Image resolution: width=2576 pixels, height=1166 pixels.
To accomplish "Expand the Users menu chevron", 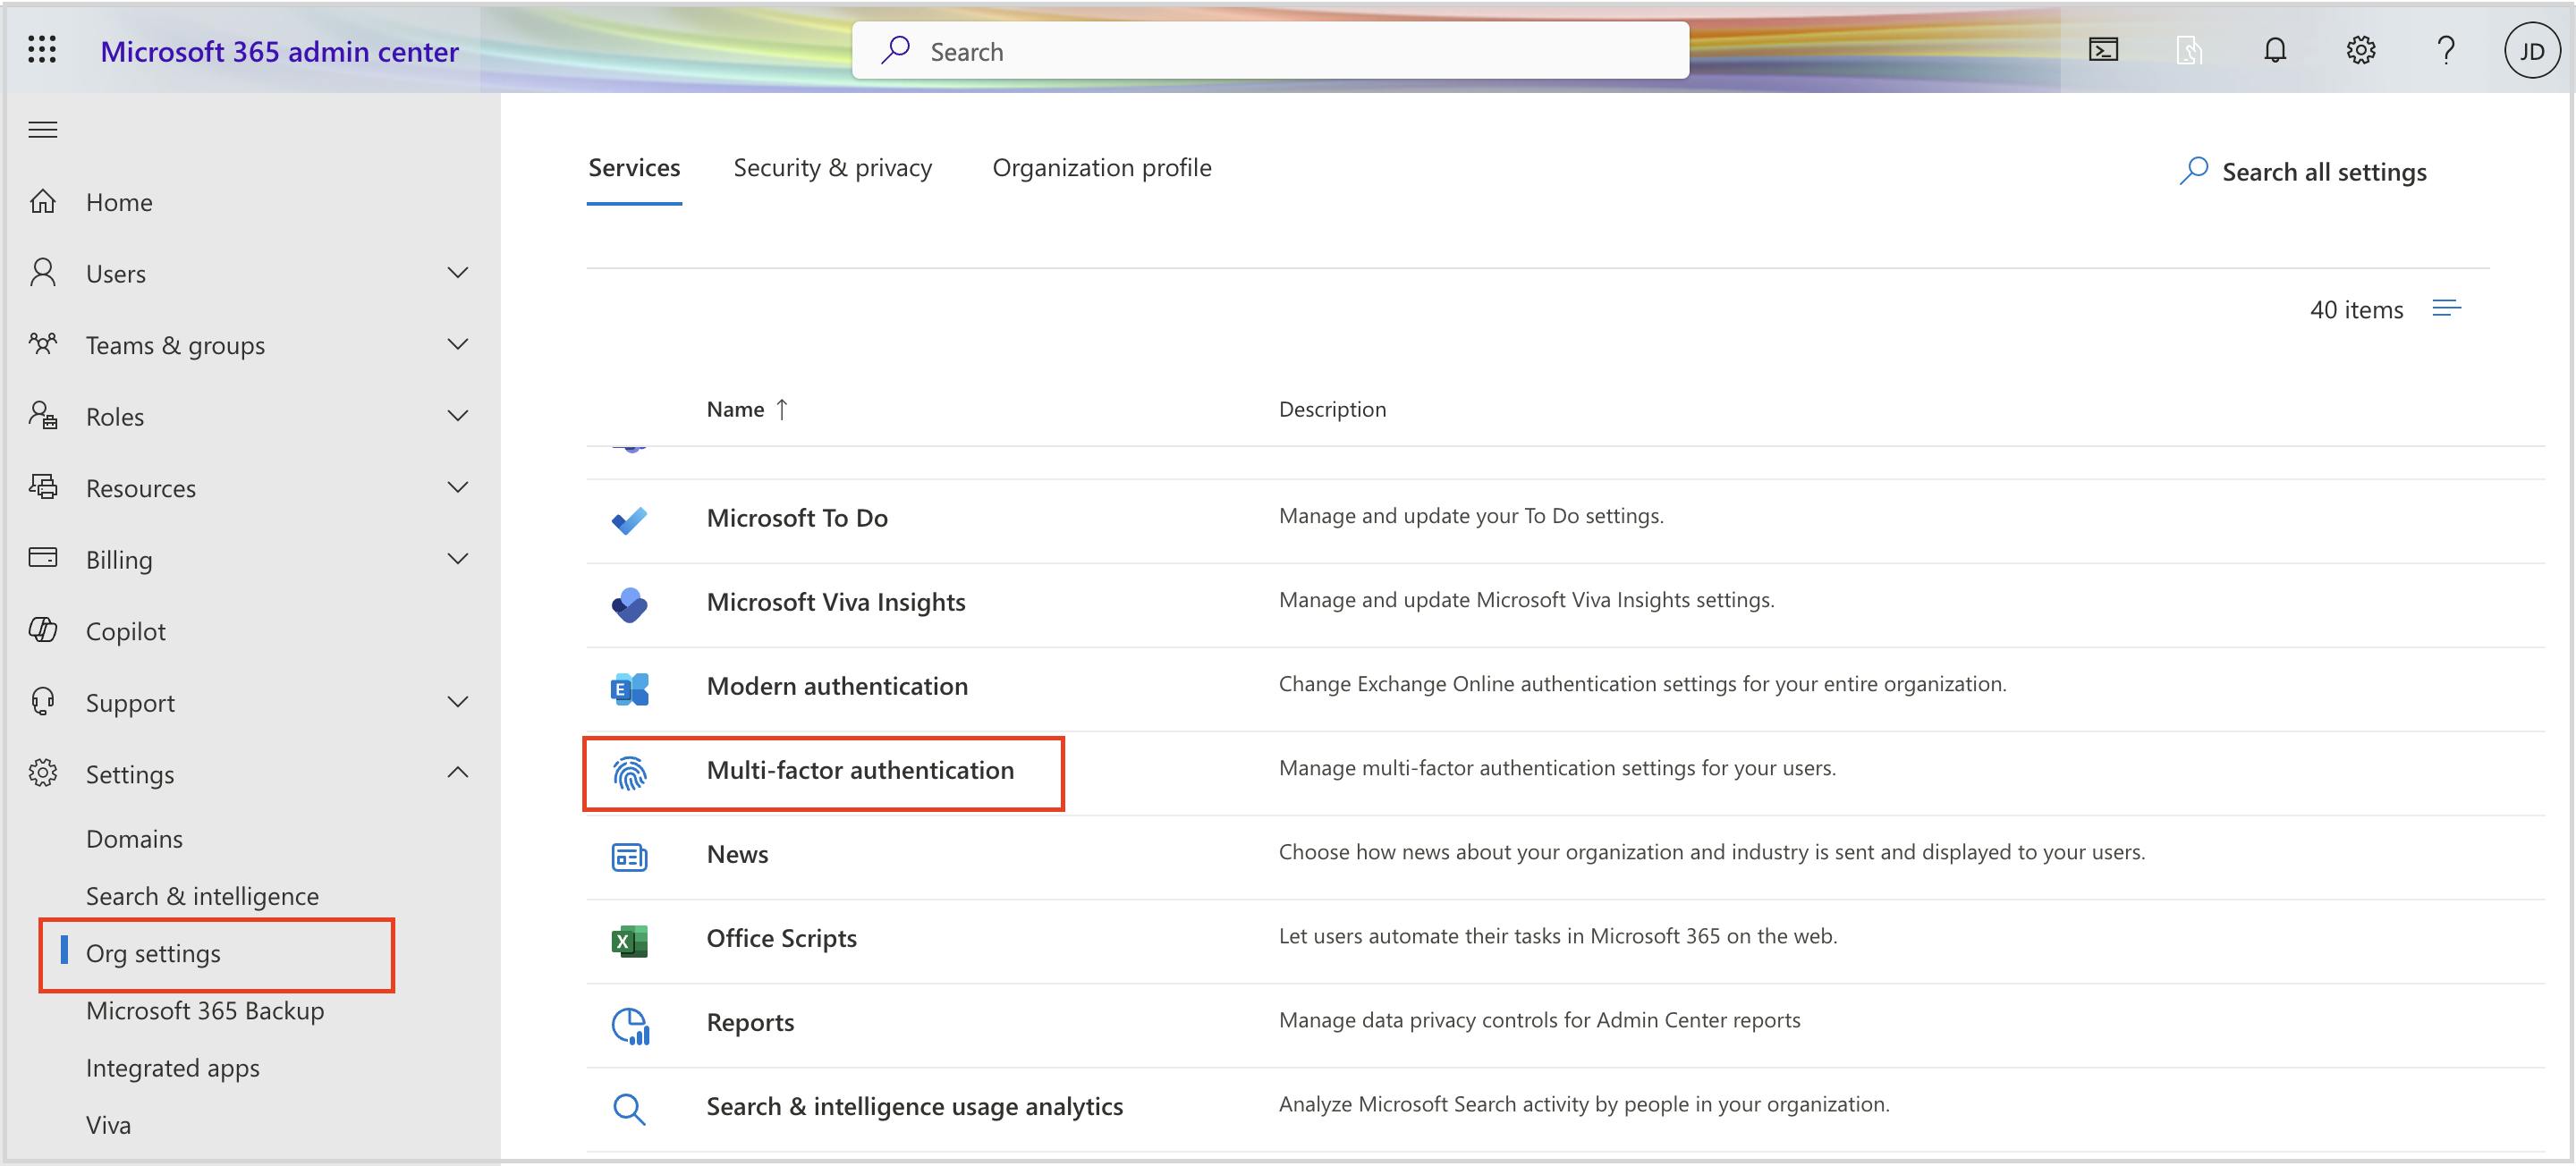I will point(458,272).
